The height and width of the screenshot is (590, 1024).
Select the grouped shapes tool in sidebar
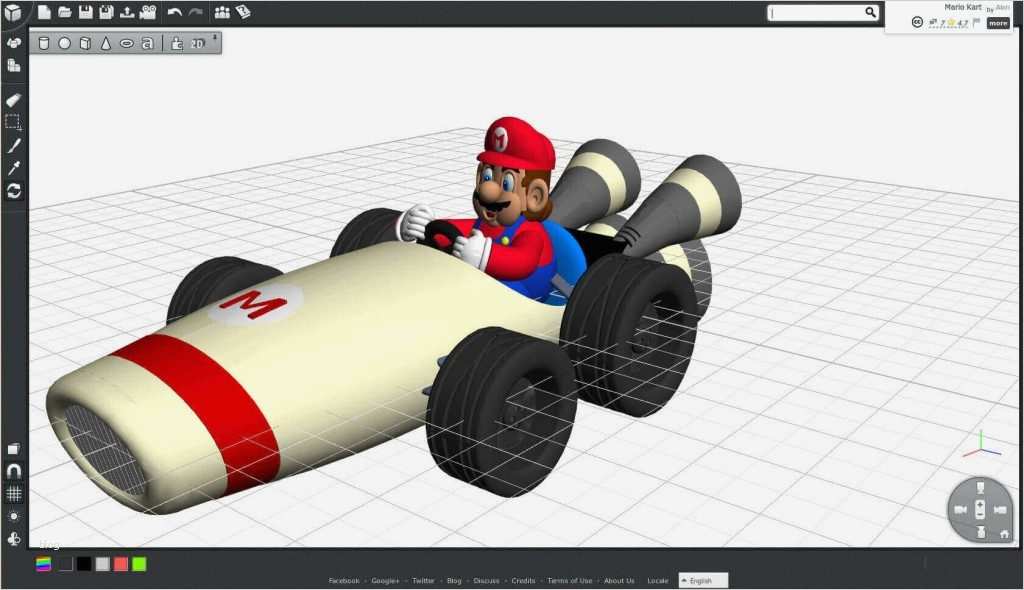pyautogui.click(x=14, y=43)
